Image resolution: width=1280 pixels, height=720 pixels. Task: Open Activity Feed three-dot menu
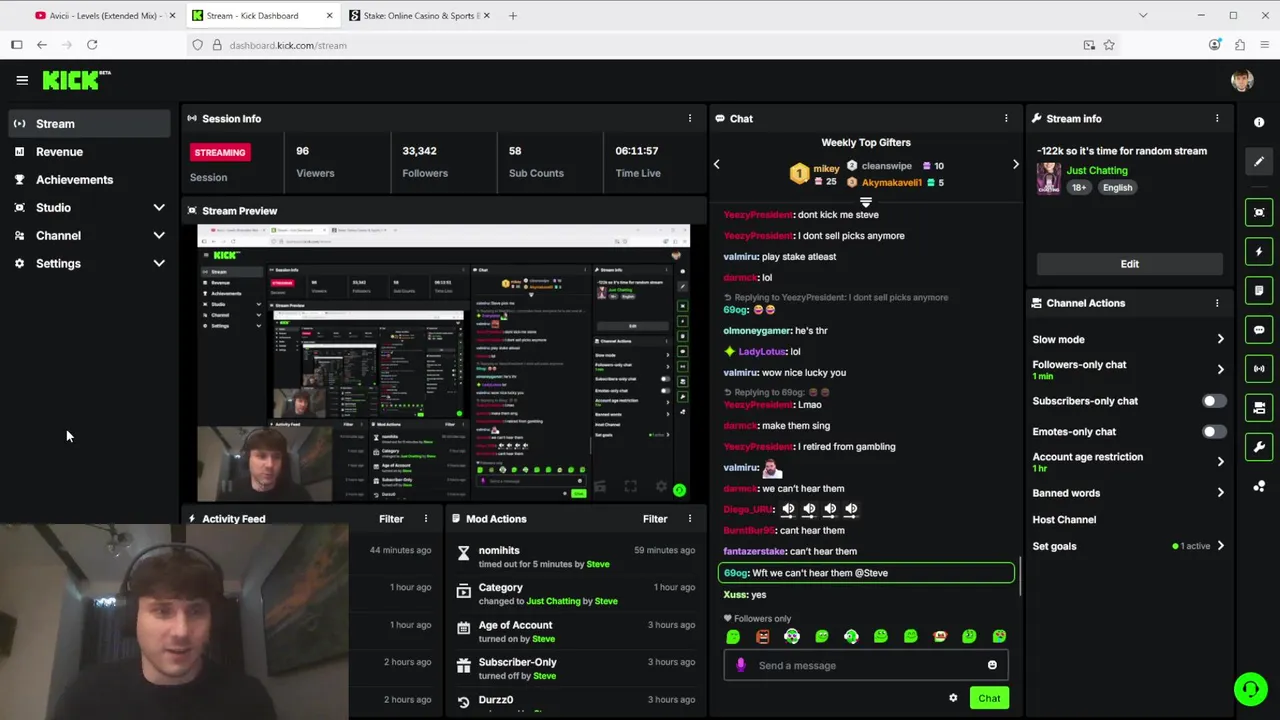coord(425,519)
